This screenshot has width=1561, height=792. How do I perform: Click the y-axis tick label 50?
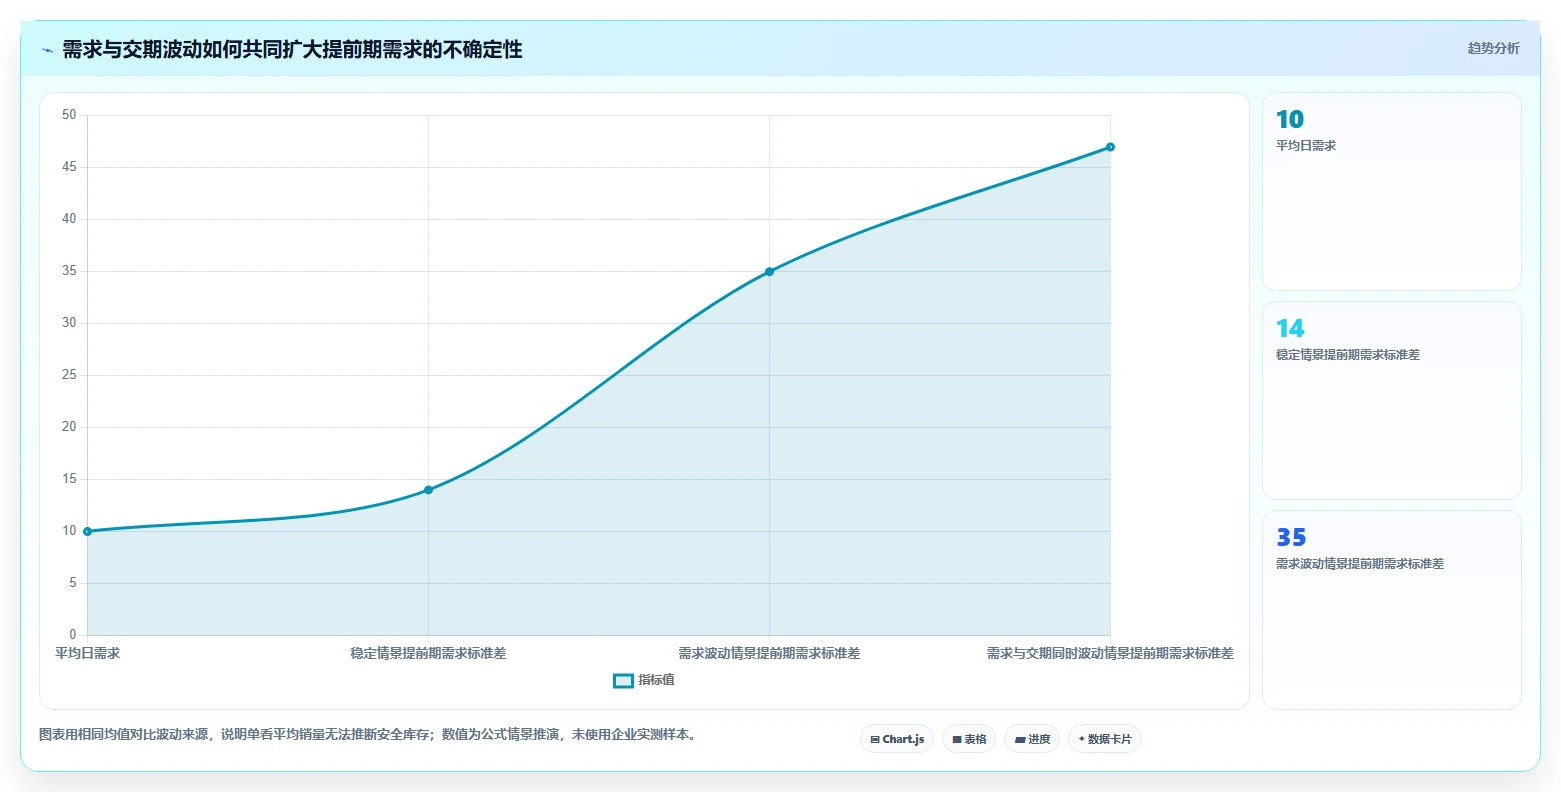click(69, 115)
